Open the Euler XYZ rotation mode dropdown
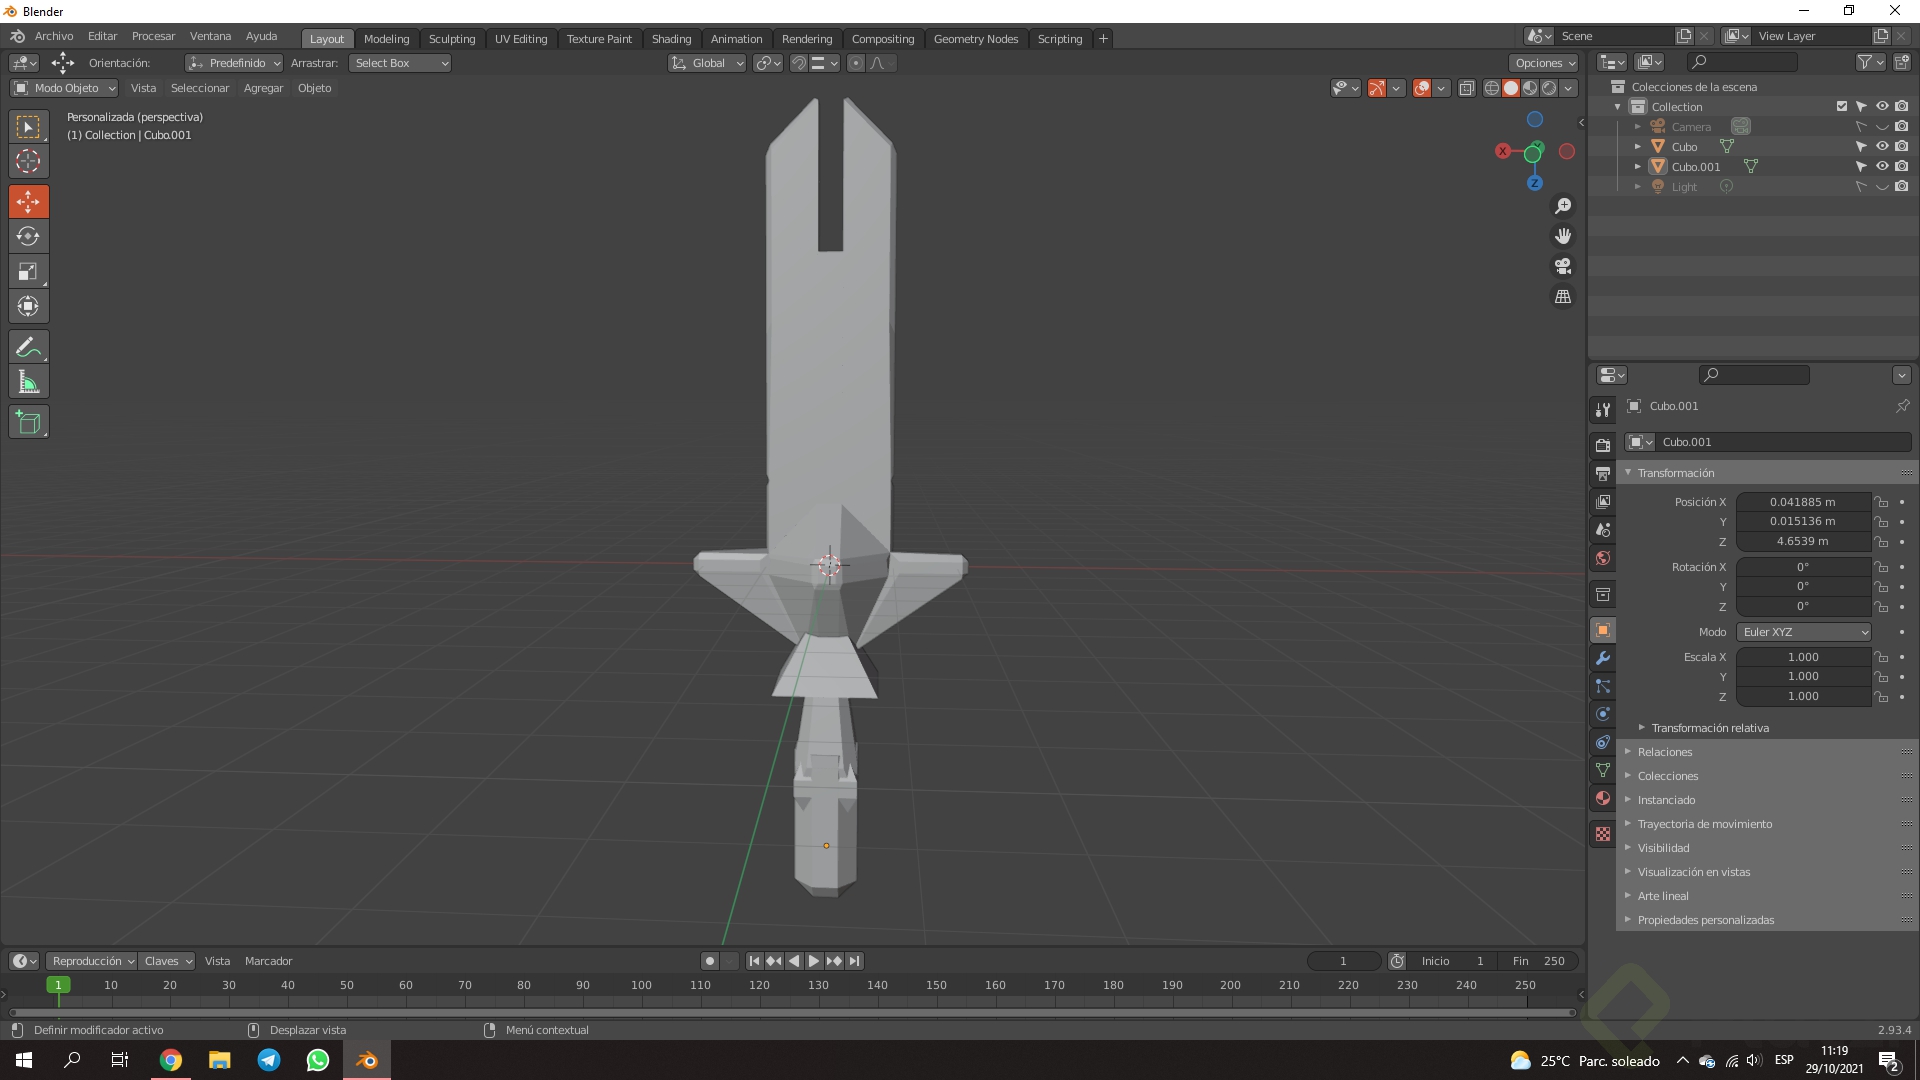Viewport: 1920px width, 1080px height. 1804,632
